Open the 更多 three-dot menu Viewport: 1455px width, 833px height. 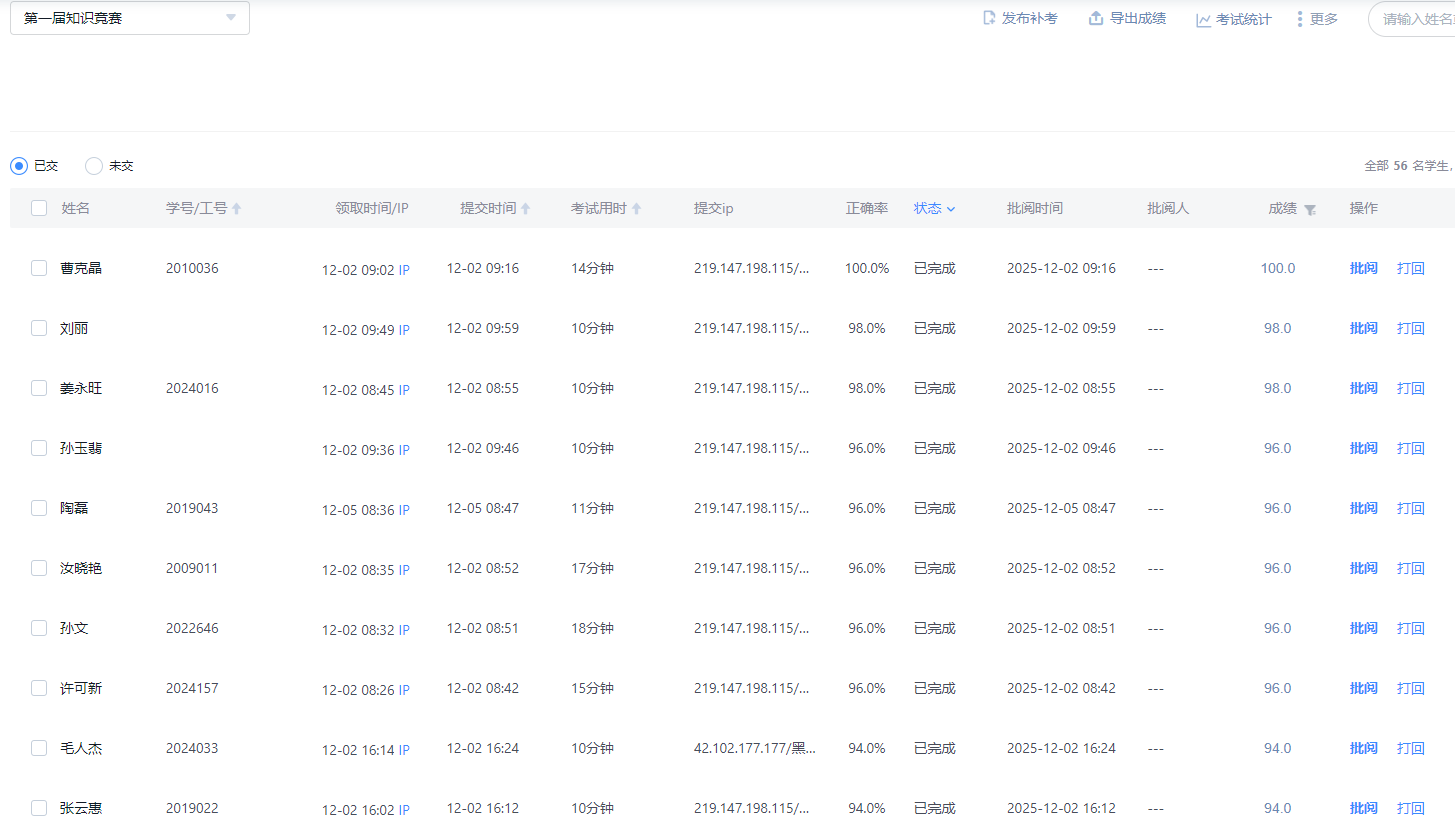1299,19
